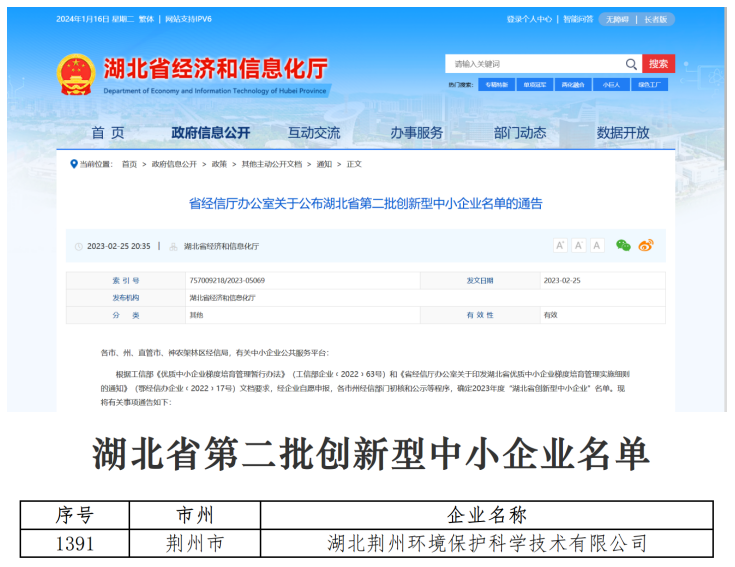
Task: Expand the 办事服务 navigation menu
Action: [416, 133]
